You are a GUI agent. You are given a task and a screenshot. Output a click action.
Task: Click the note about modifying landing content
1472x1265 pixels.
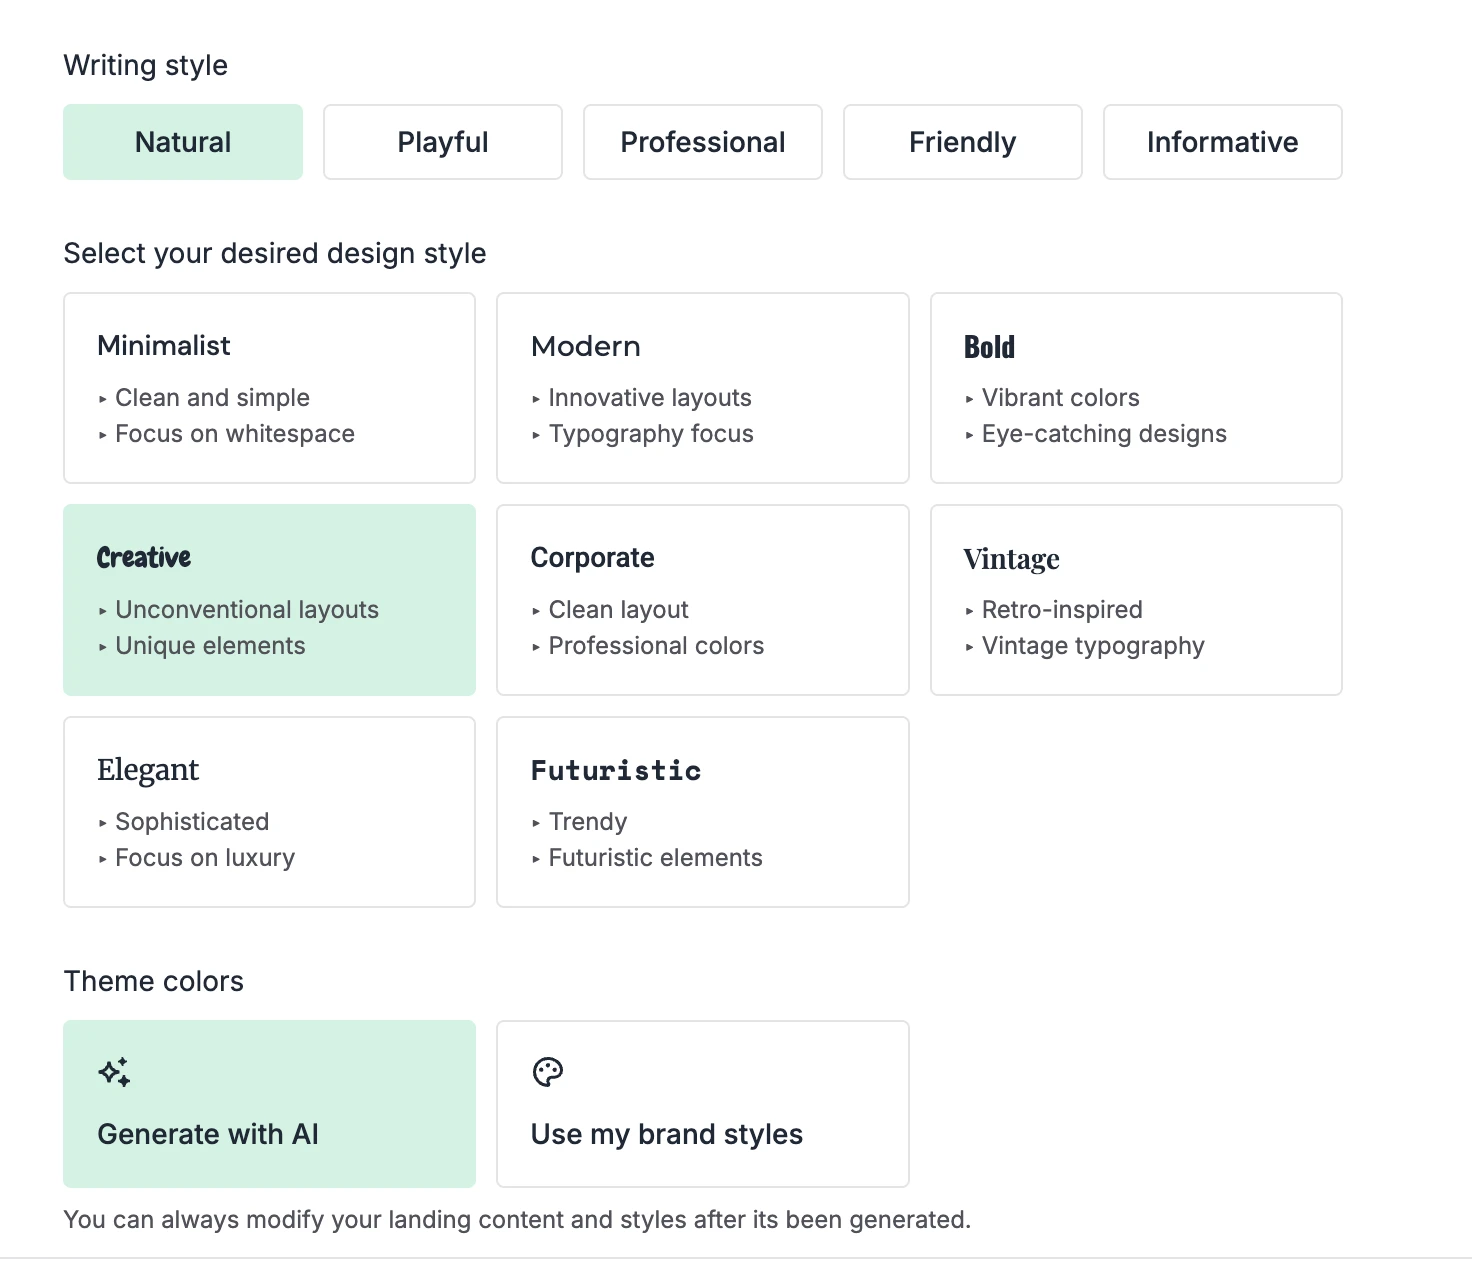click(516, 1219)
